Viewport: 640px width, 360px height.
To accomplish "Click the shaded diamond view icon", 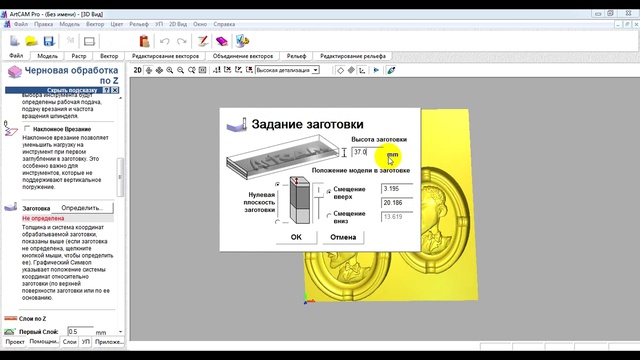I will coord(351,70).
